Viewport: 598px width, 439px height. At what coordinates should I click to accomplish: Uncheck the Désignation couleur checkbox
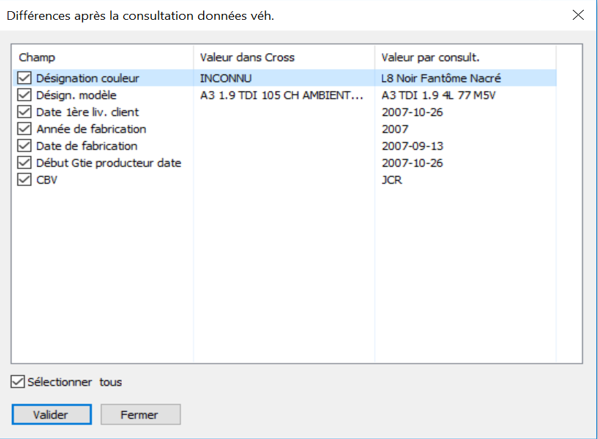tap(24, 78)
